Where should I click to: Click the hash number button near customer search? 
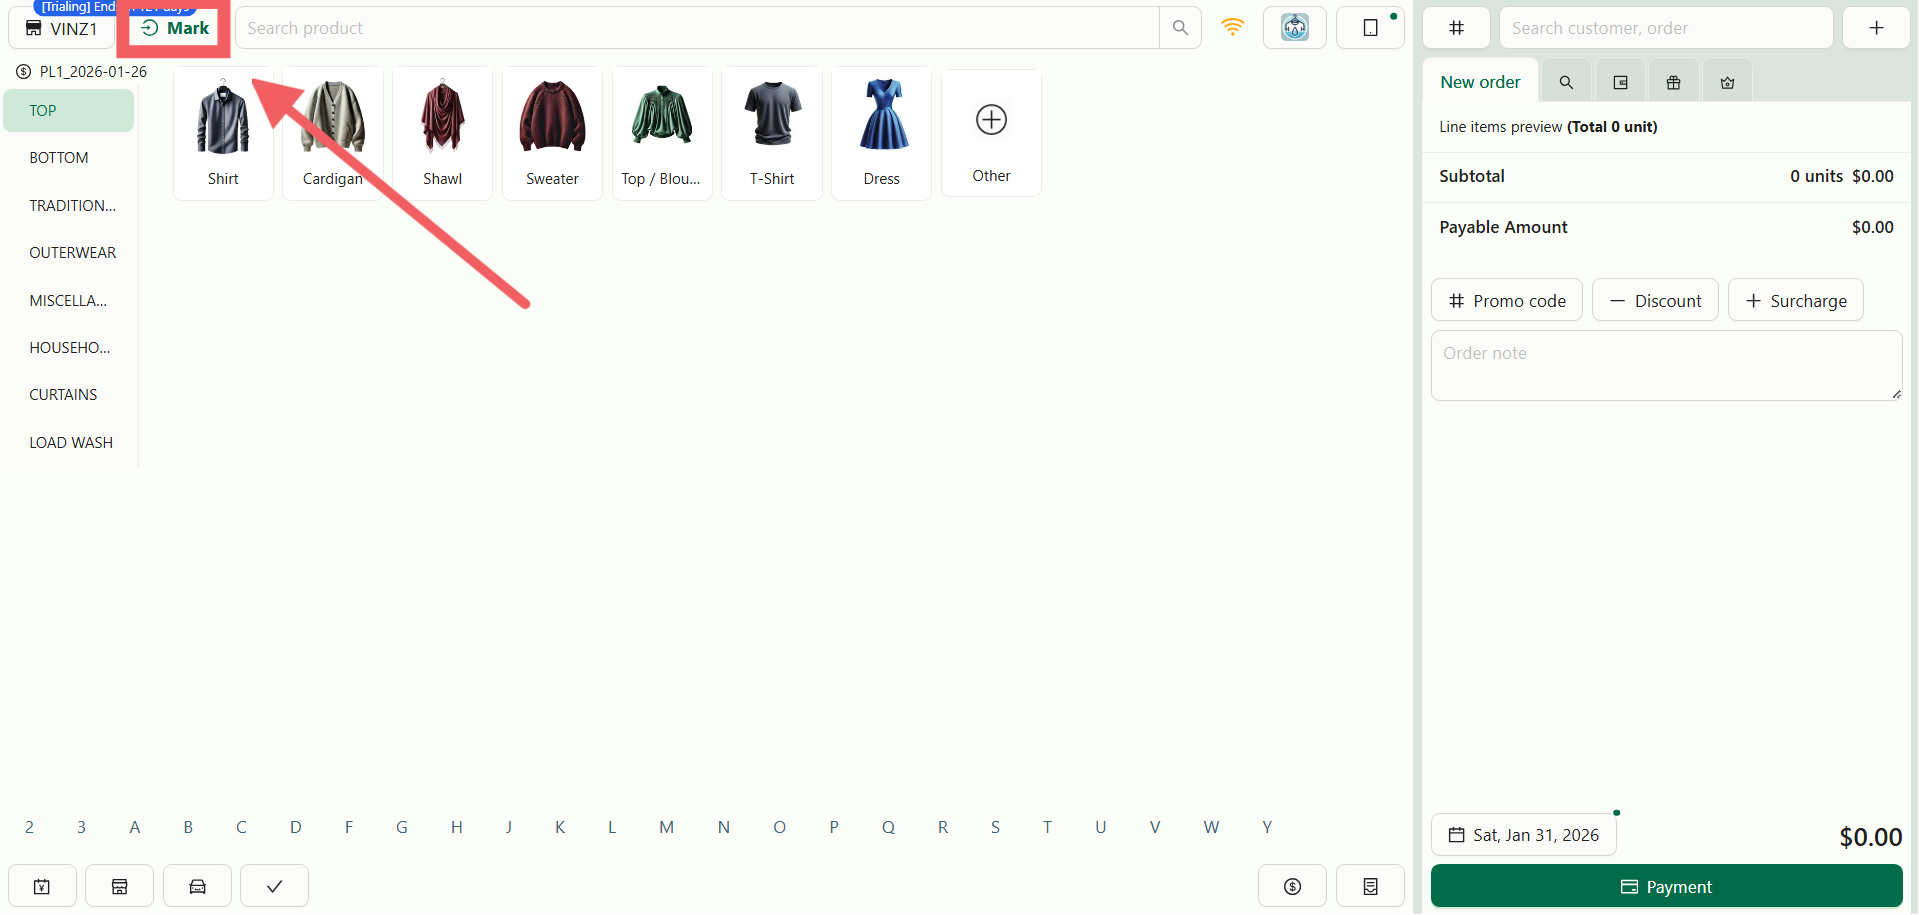pyautogui.click(x=1456, y=28)
